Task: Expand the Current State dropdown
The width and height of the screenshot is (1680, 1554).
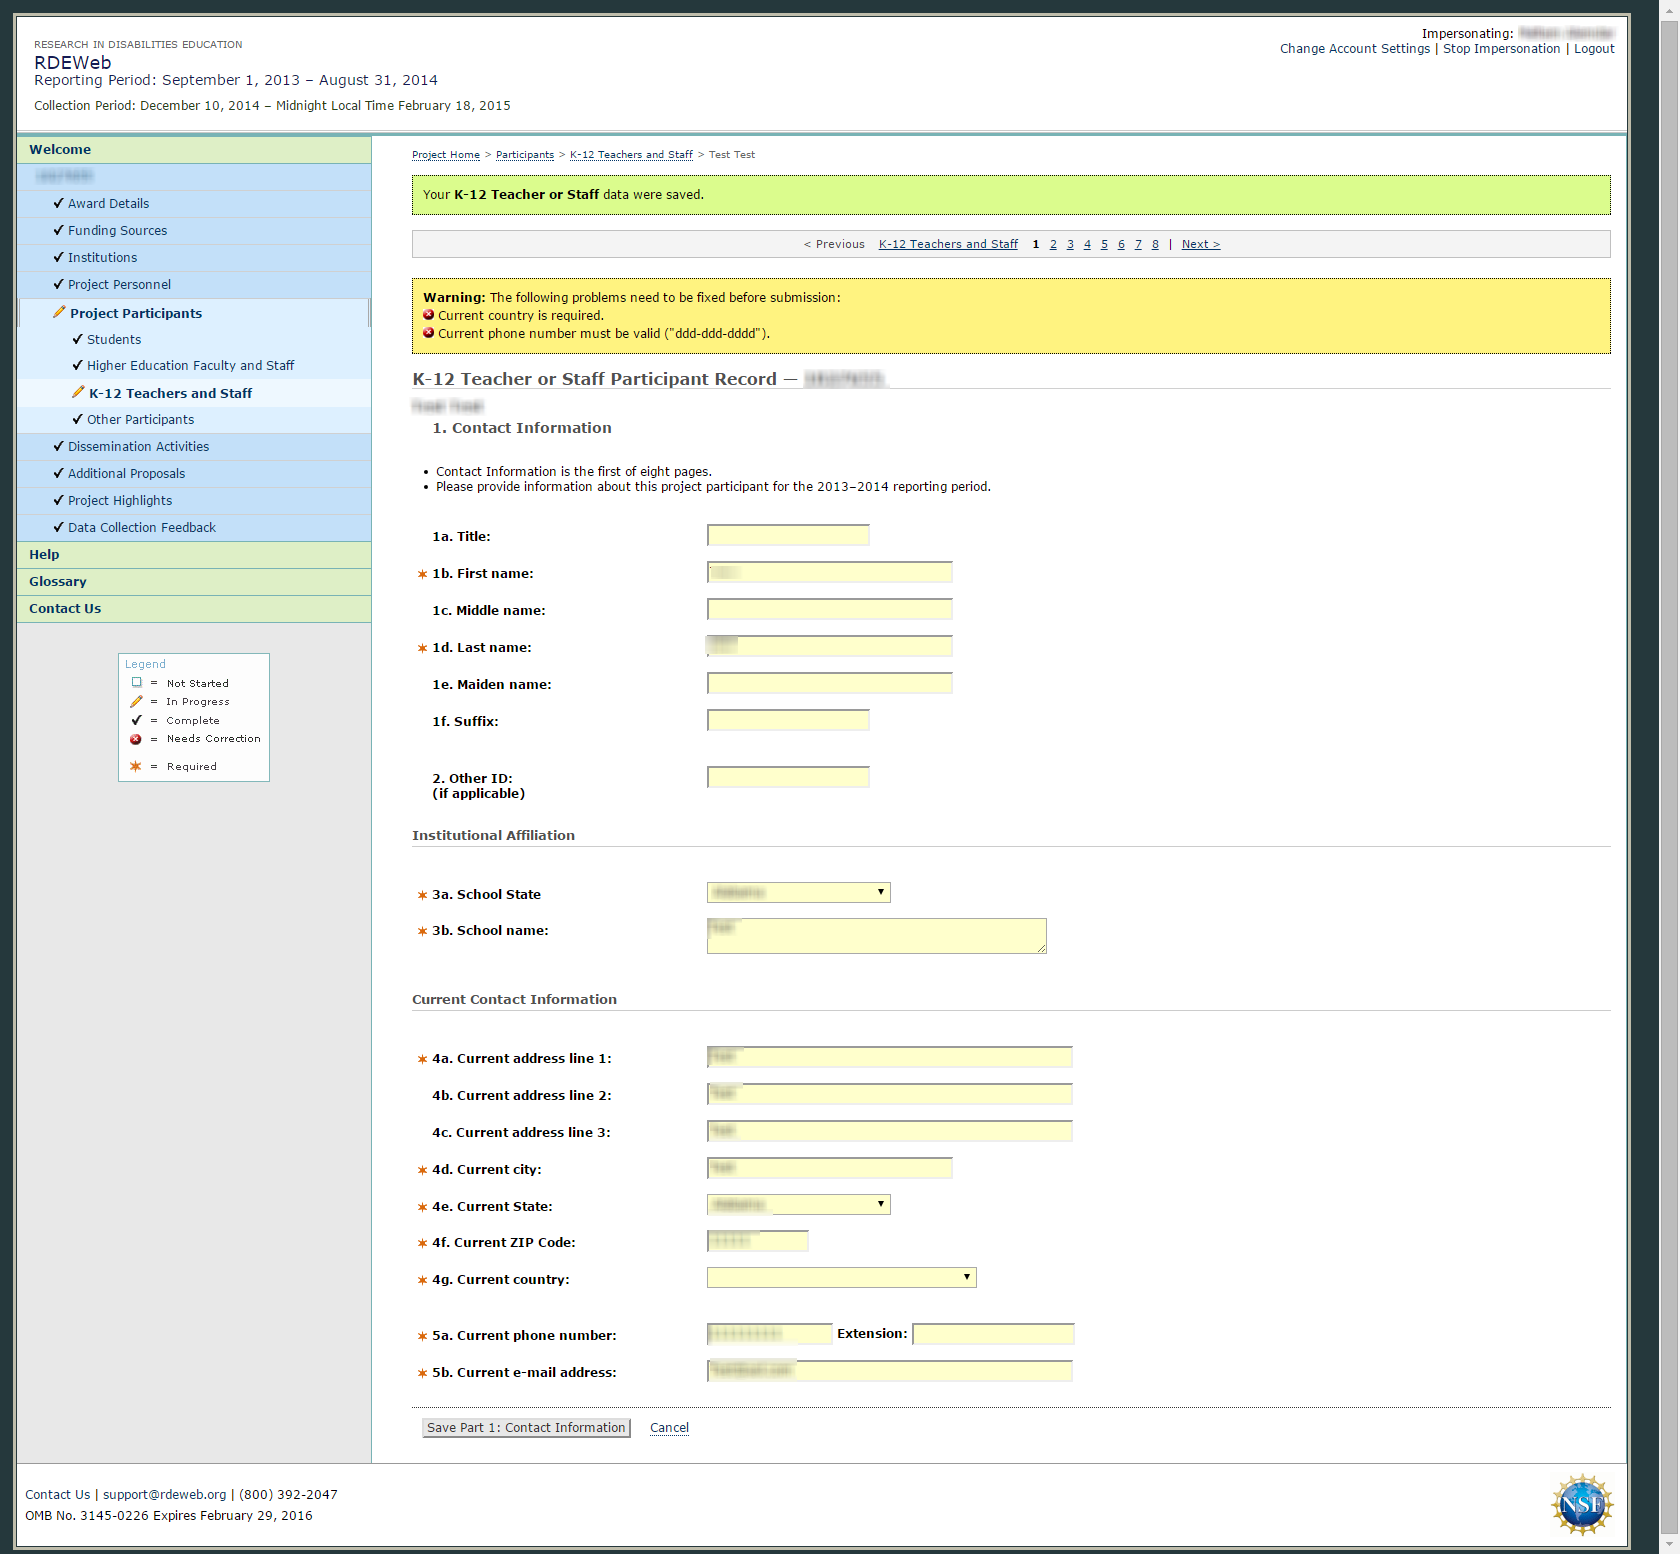Action: 798,1205
